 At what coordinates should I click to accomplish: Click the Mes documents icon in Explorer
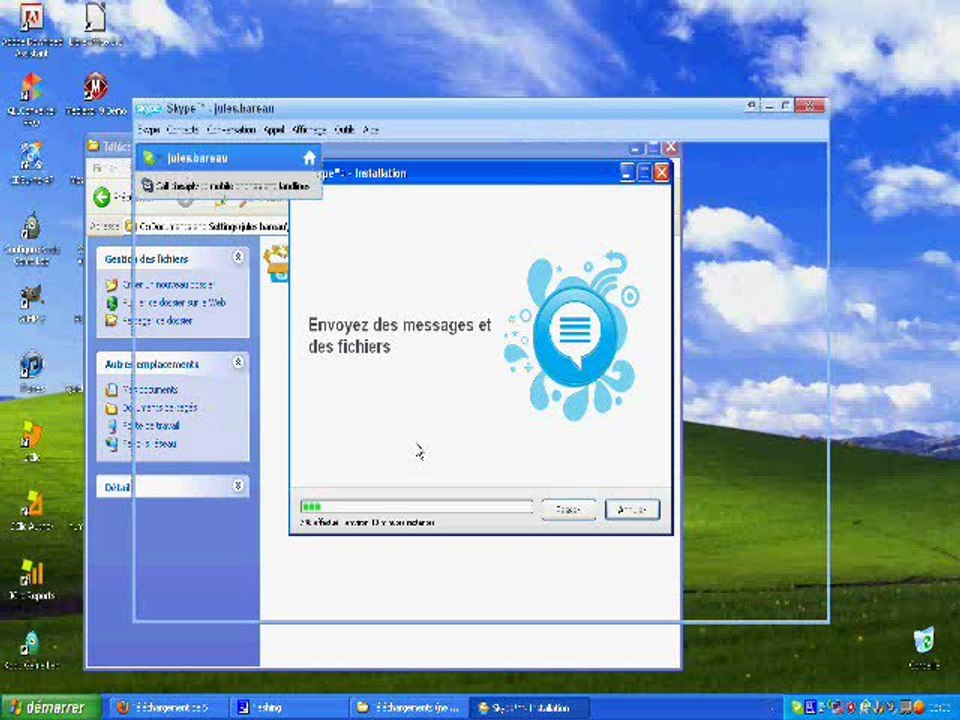[111, 389]
